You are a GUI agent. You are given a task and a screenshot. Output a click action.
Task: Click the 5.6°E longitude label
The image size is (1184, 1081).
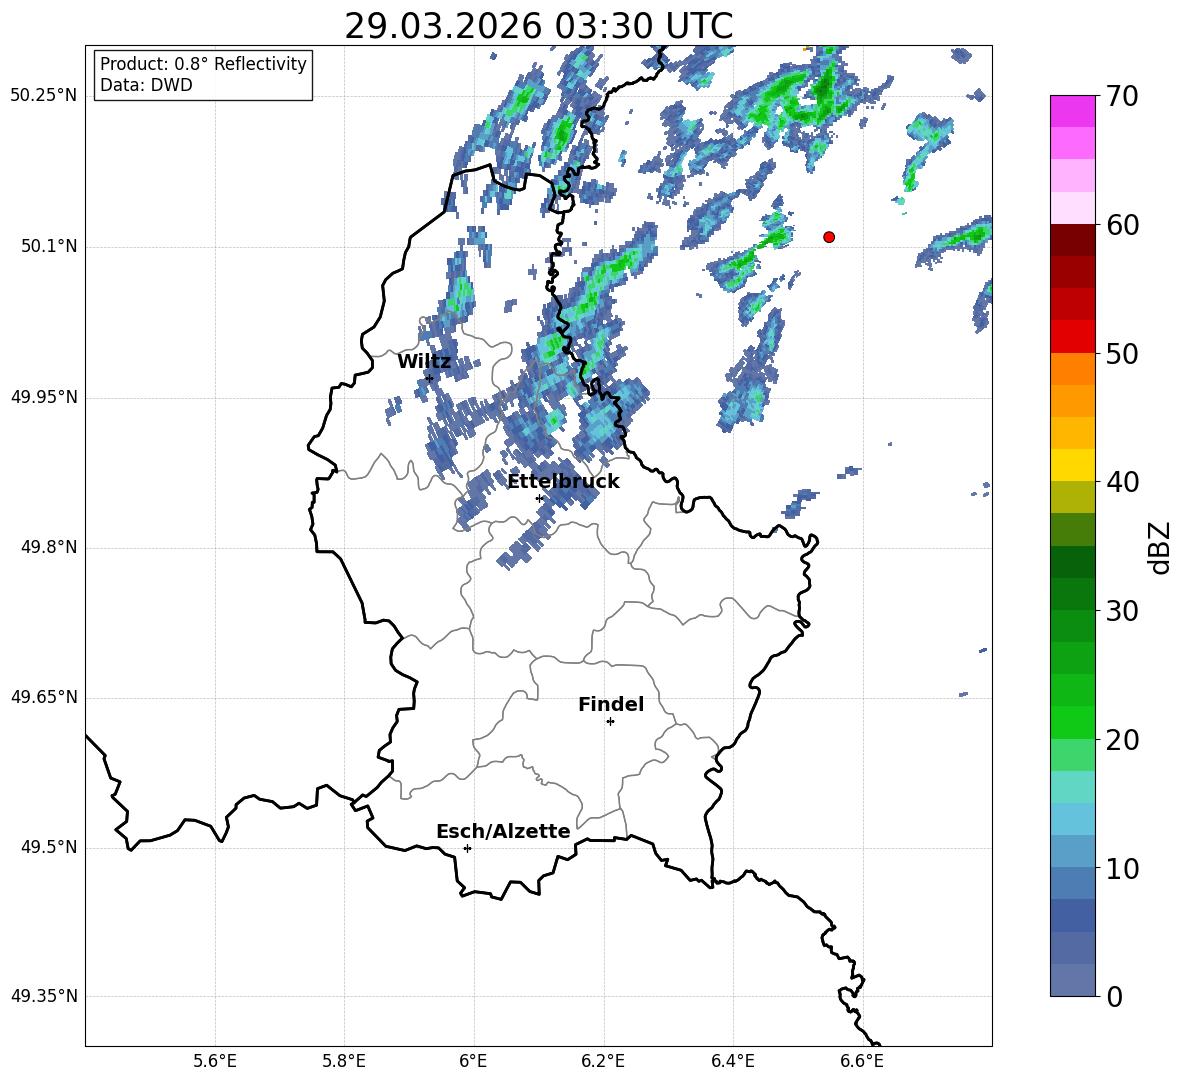pos(214,1061)
